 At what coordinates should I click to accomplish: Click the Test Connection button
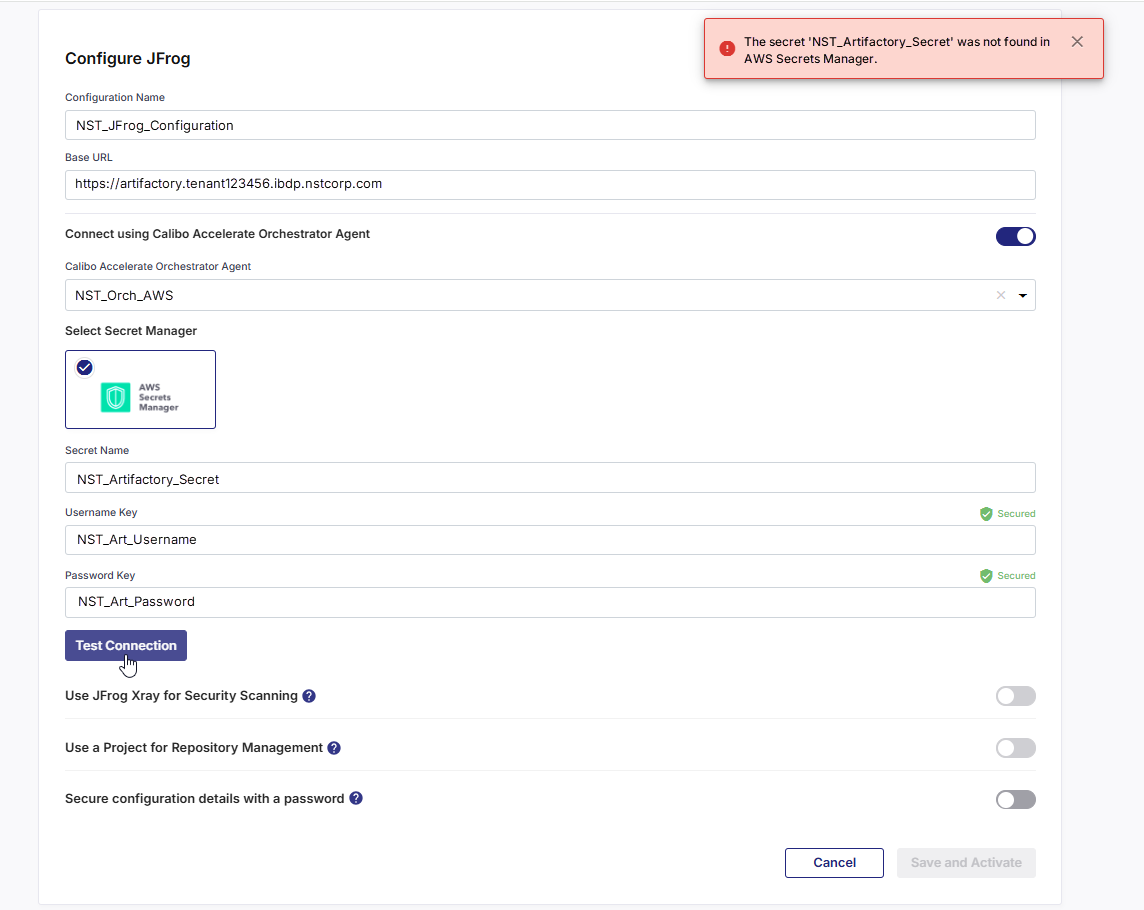coord(125,645)
